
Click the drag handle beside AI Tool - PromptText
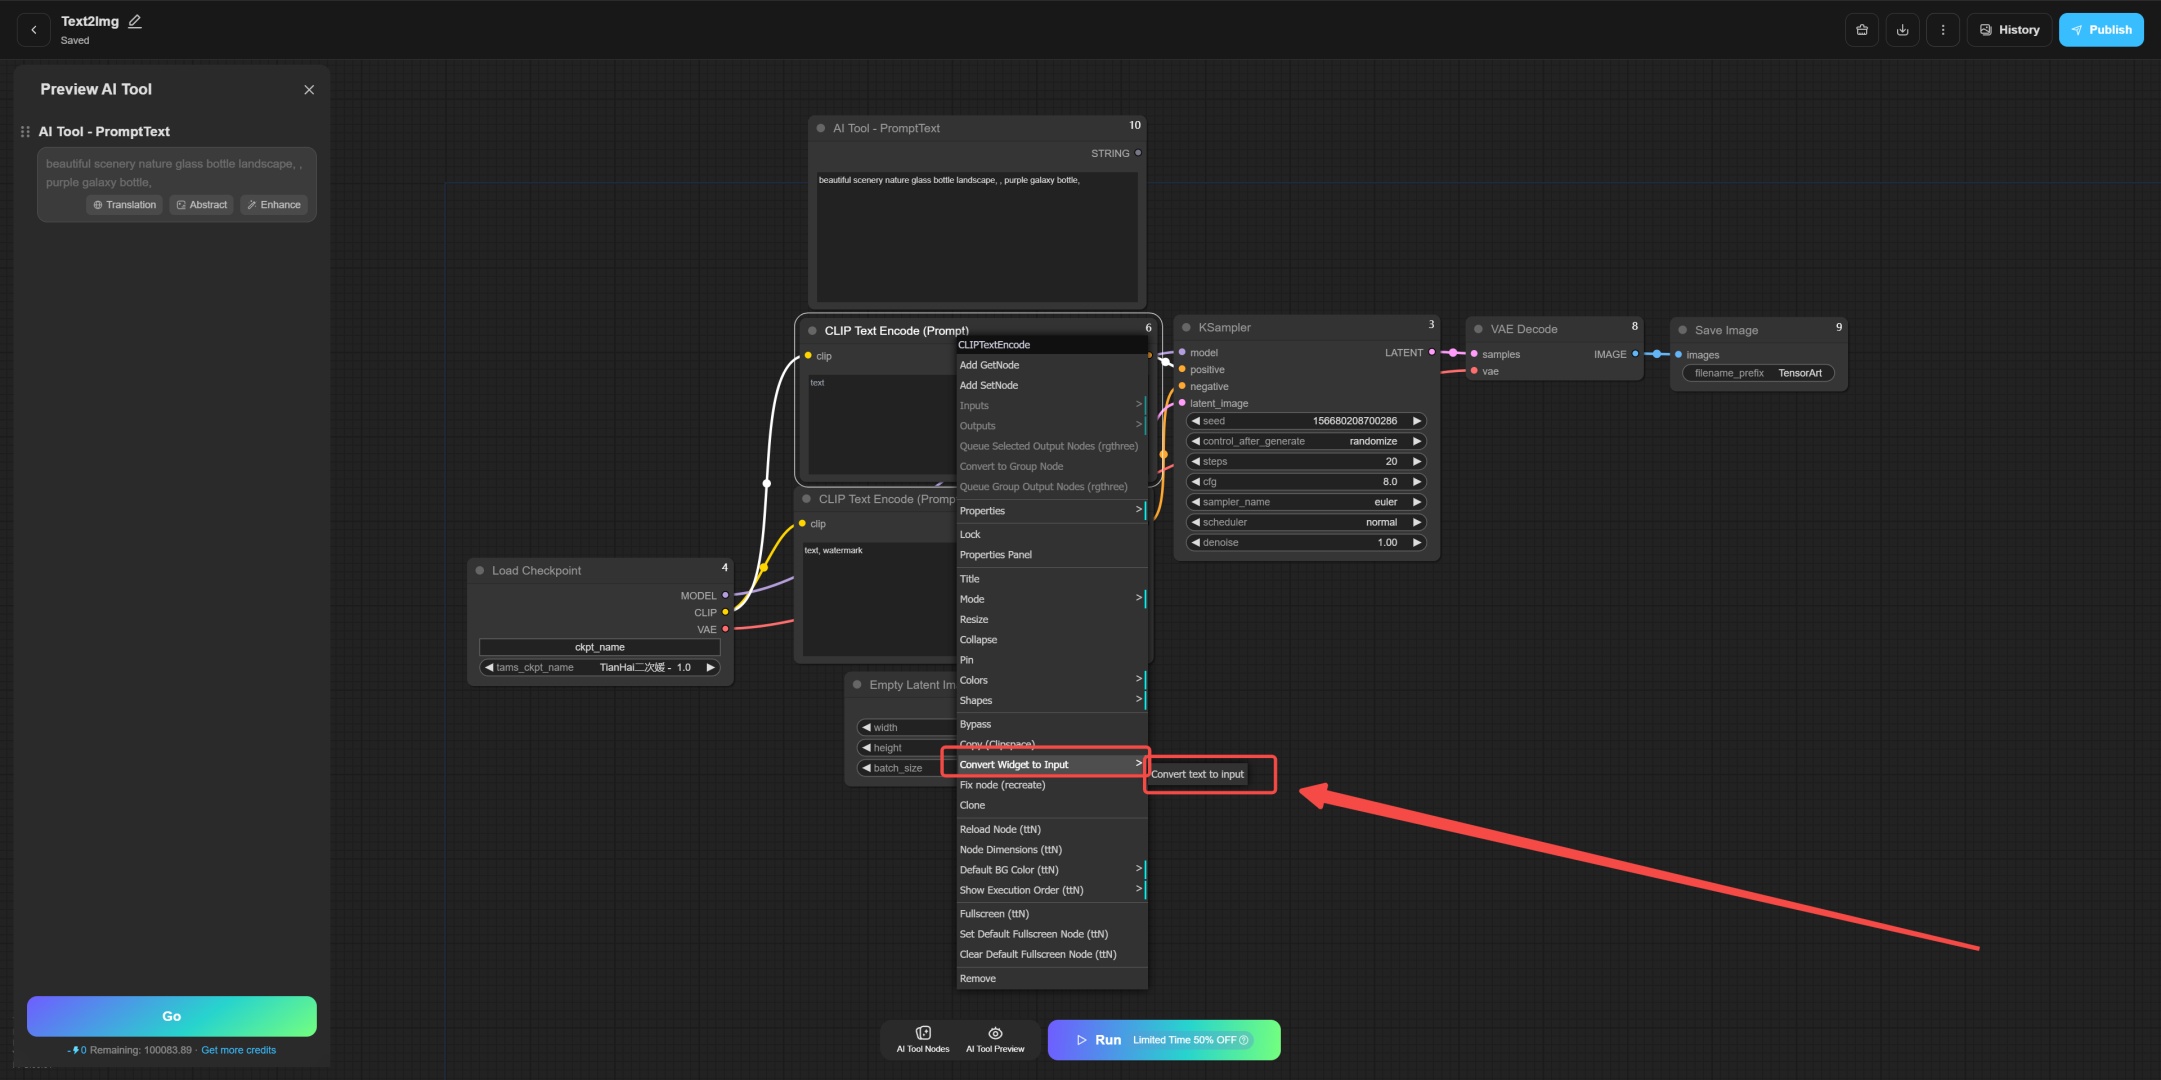25,132
